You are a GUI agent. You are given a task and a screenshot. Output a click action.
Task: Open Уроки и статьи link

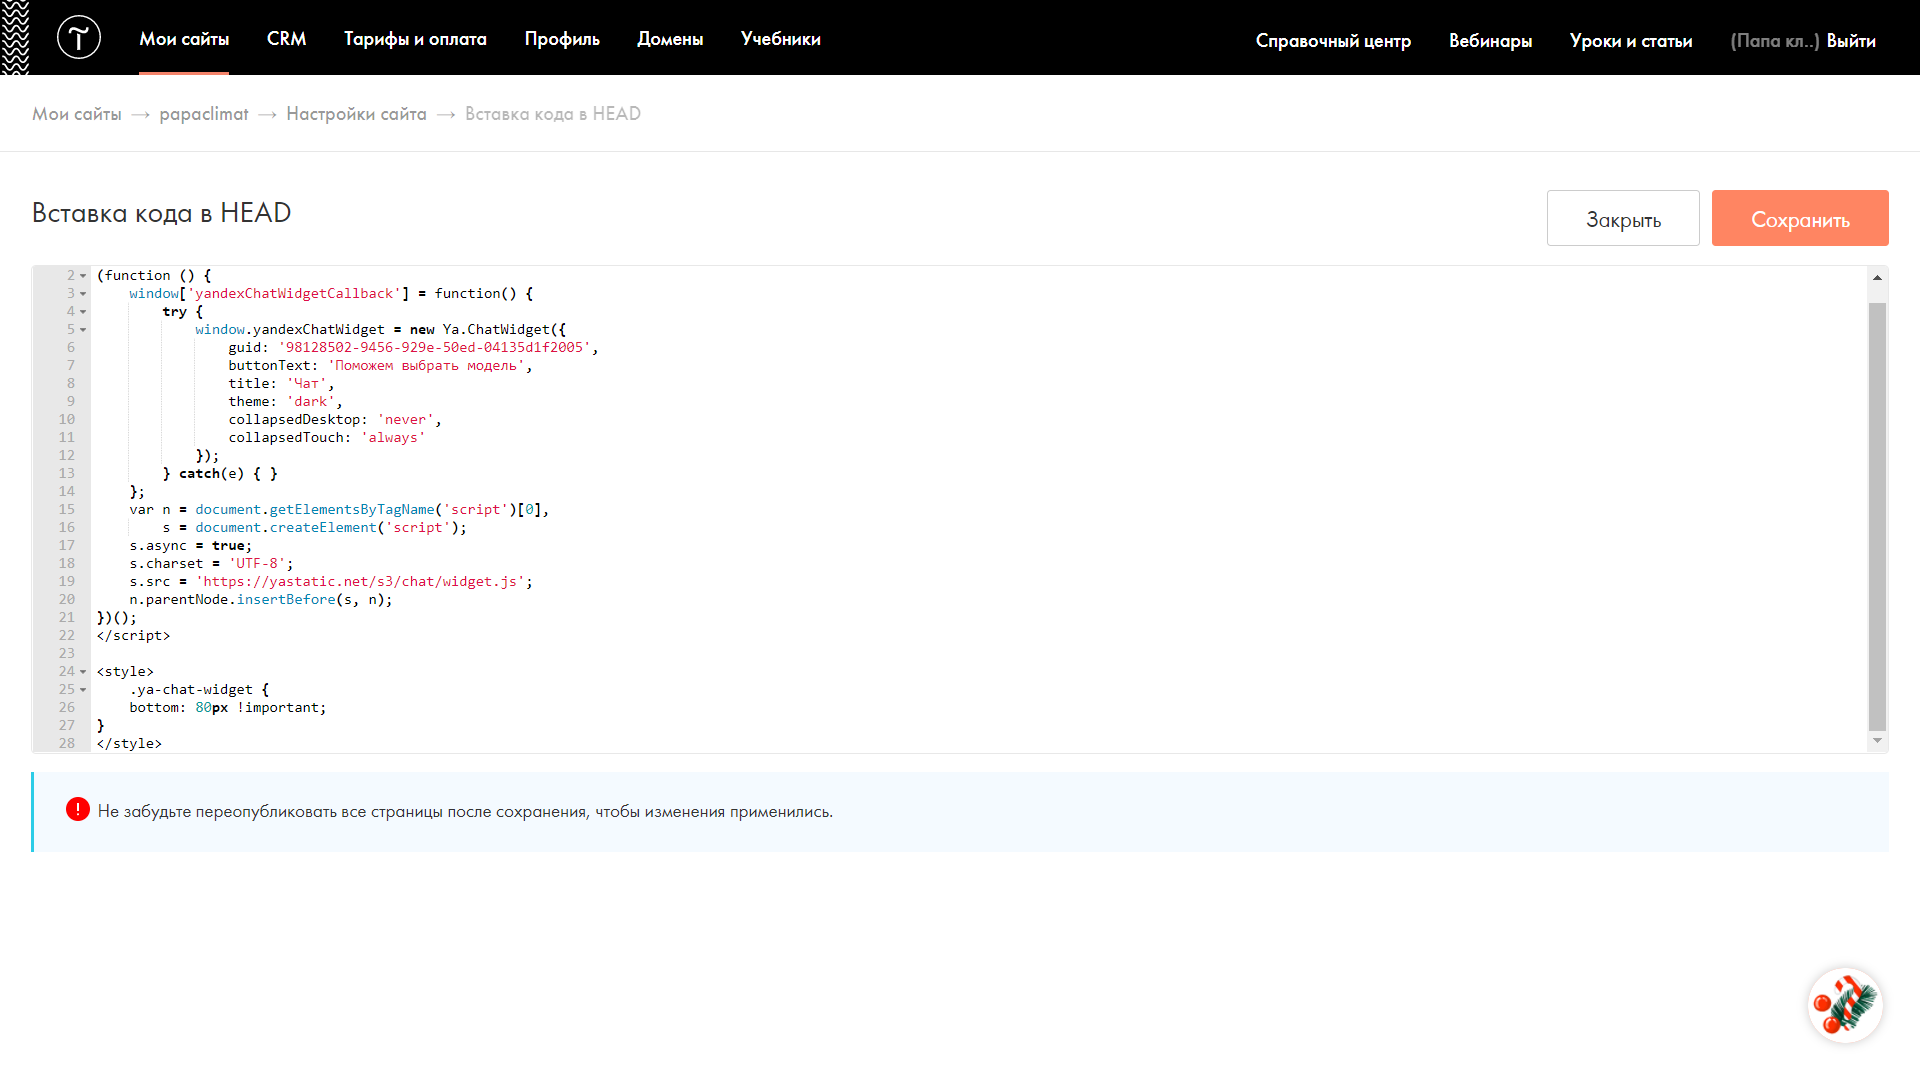pyautogui.click(x=1631, y=41)
